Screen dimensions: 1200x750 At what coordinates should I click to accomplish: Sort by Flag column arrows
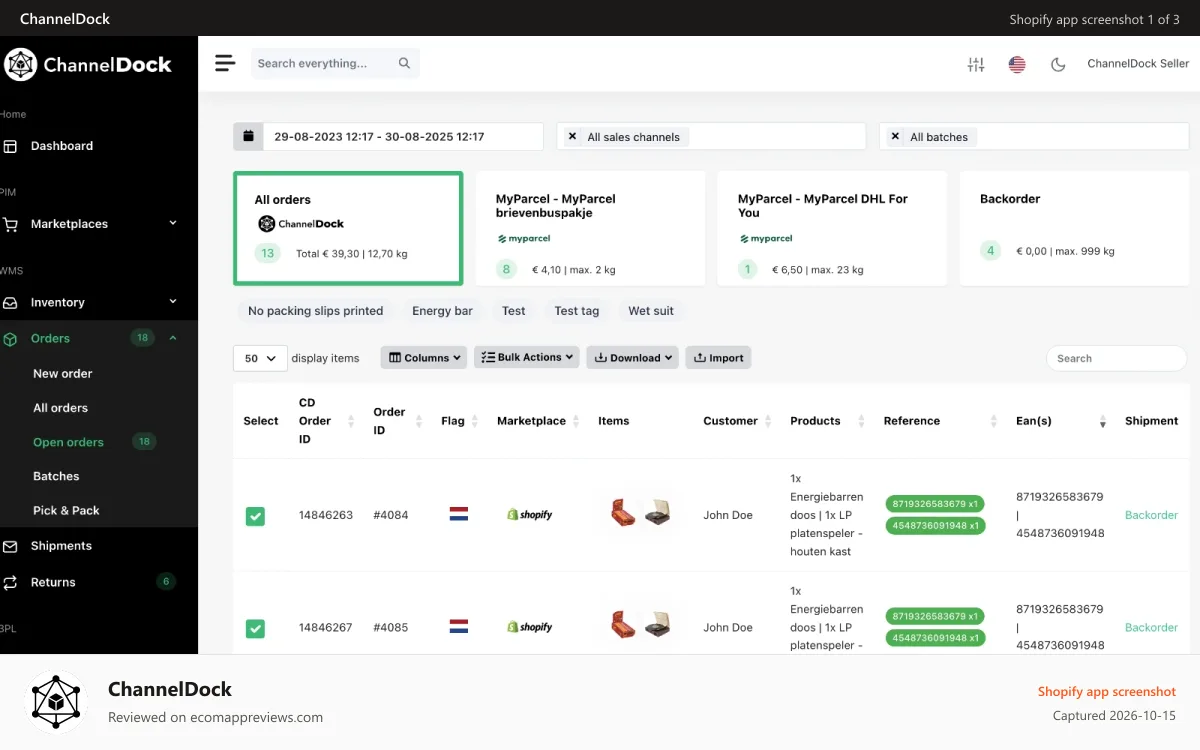pyautogui.click(x=475, y=421)
